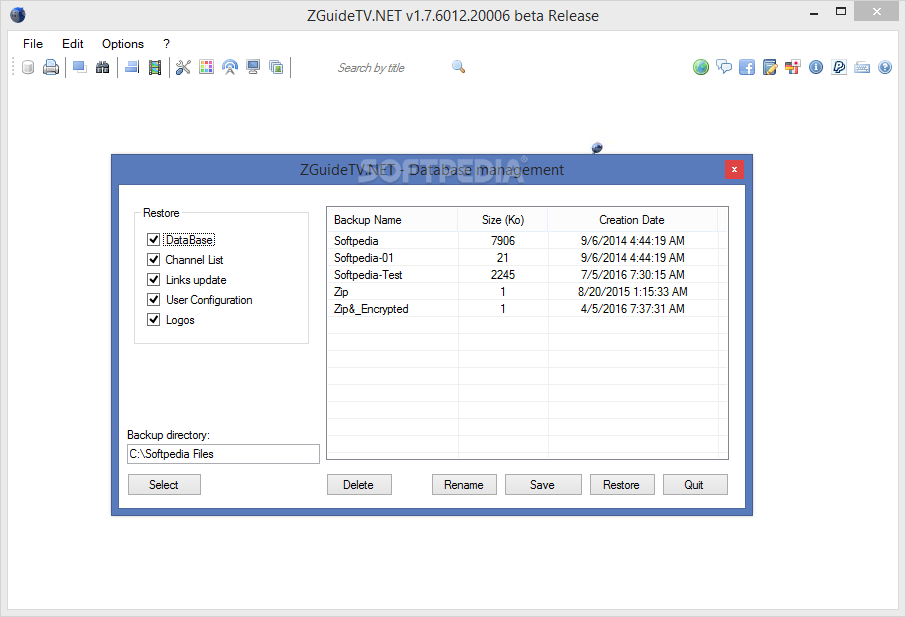Select the Zip backup row

(x=527, y=292)
